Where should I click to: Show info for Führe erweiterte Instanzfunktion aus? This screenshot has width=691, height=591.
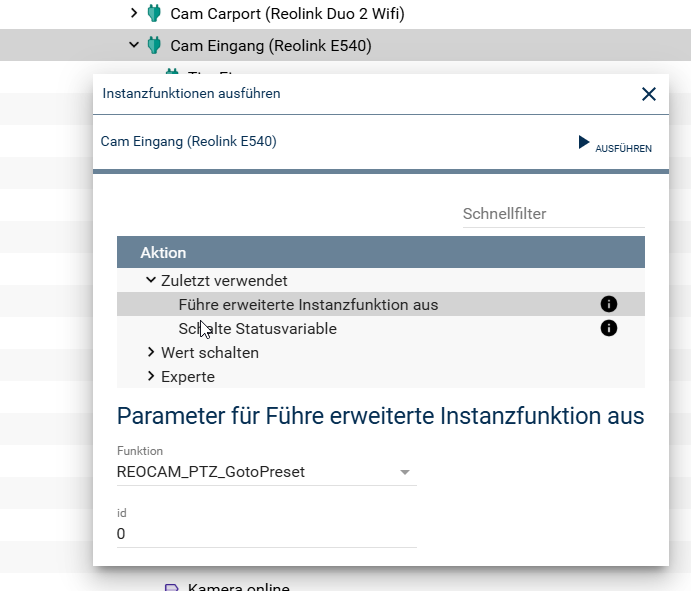[x=608, y=304]
